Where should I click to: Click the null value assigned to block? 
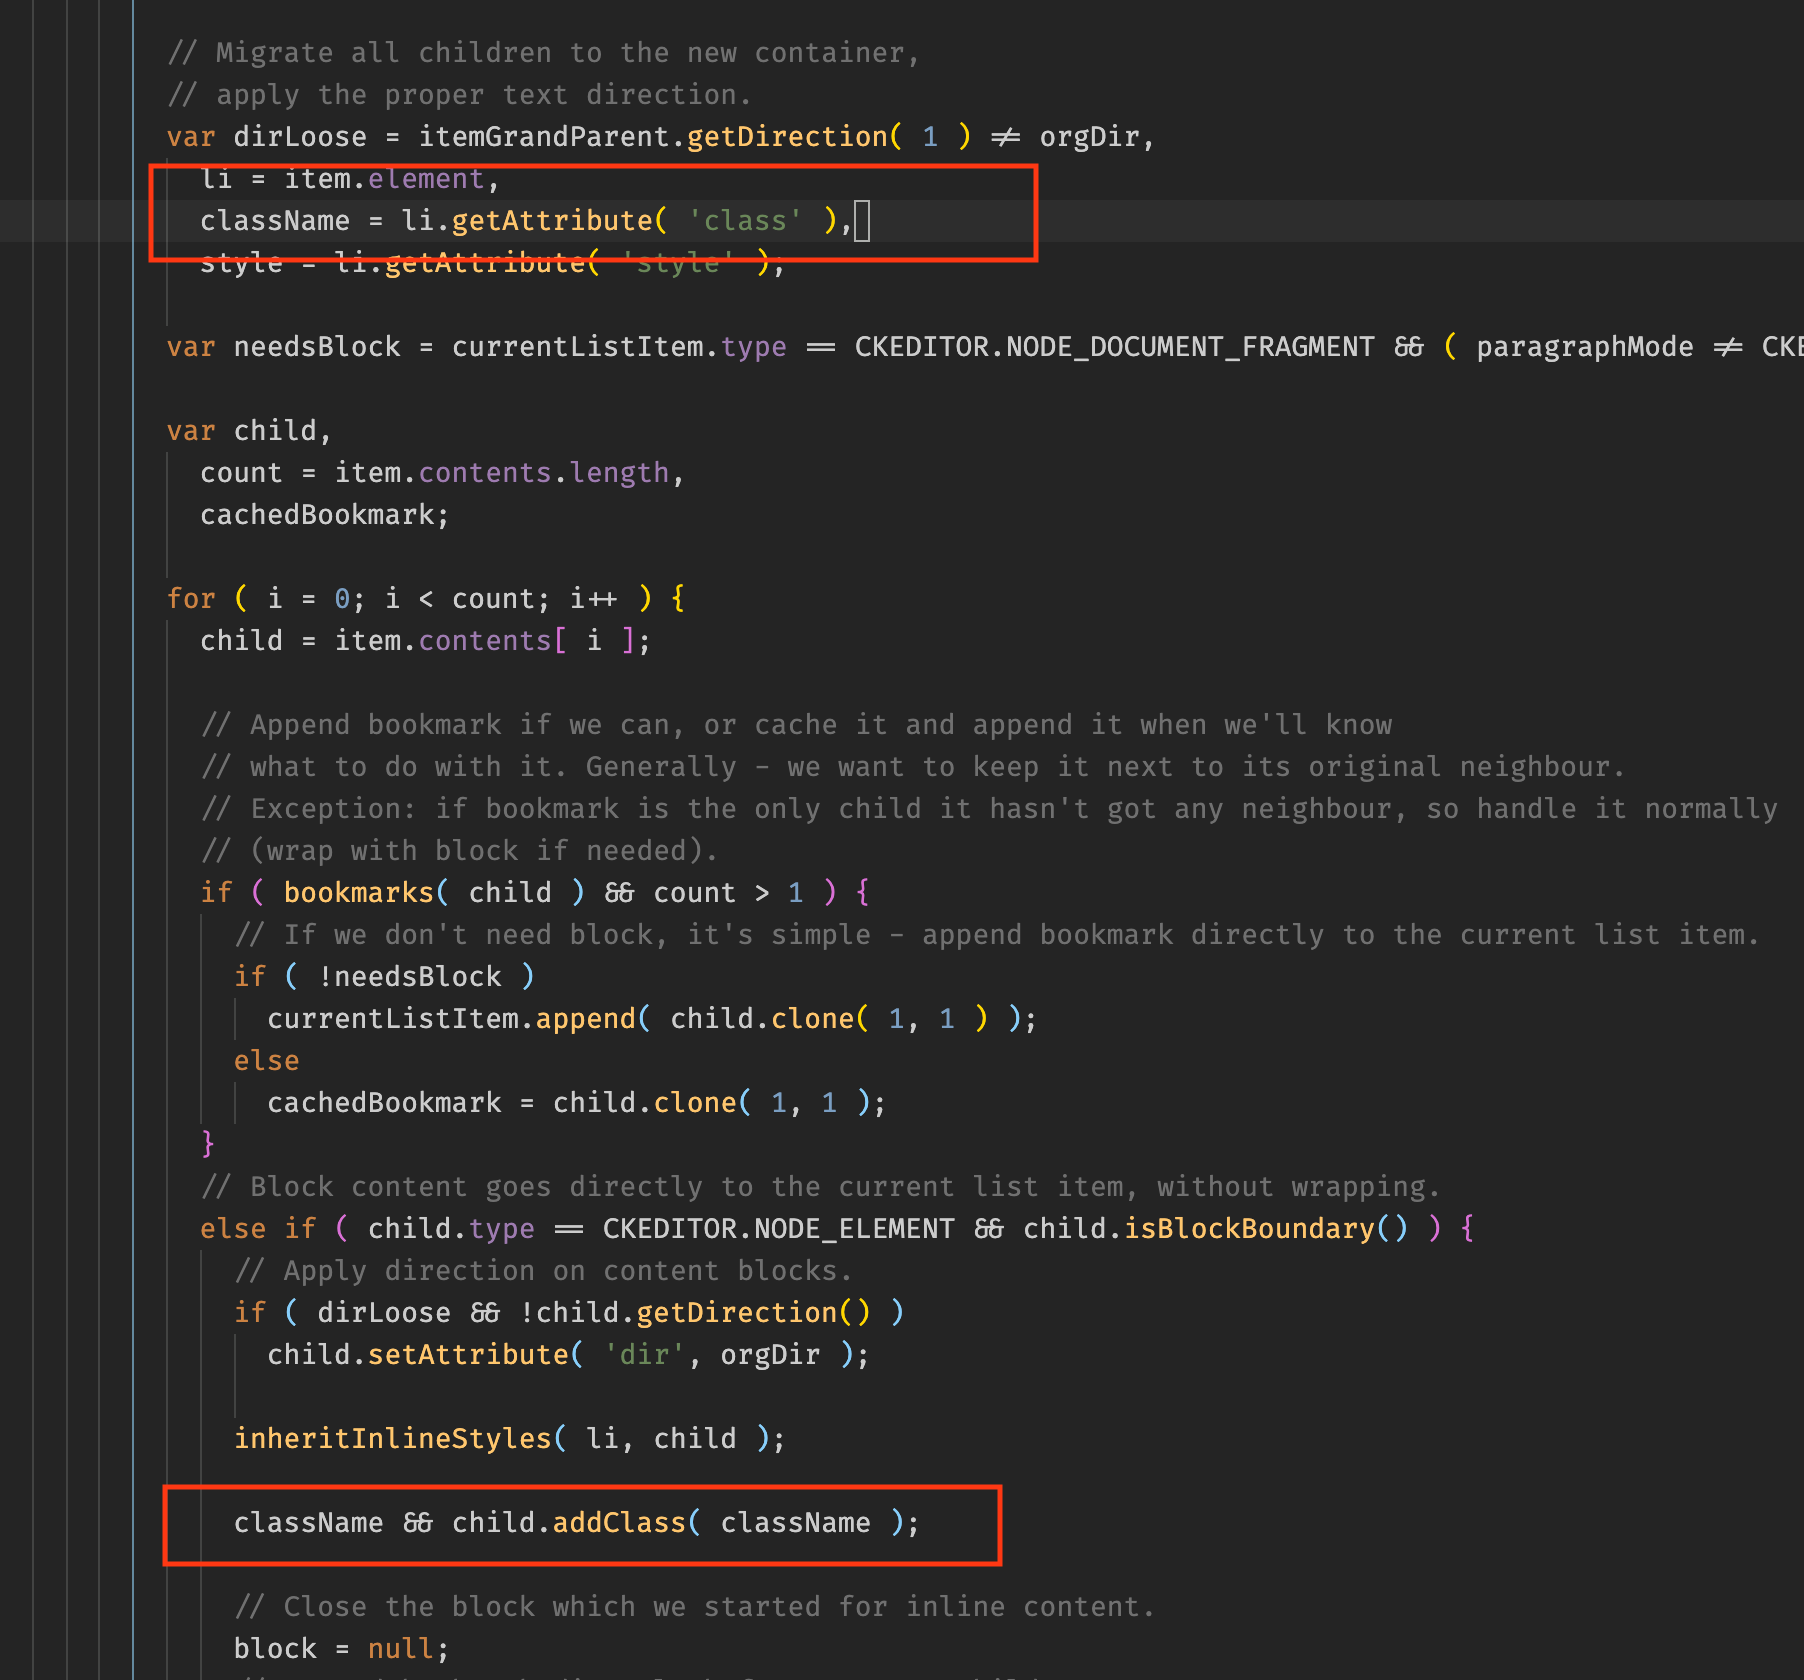(x=399, y=1648)
